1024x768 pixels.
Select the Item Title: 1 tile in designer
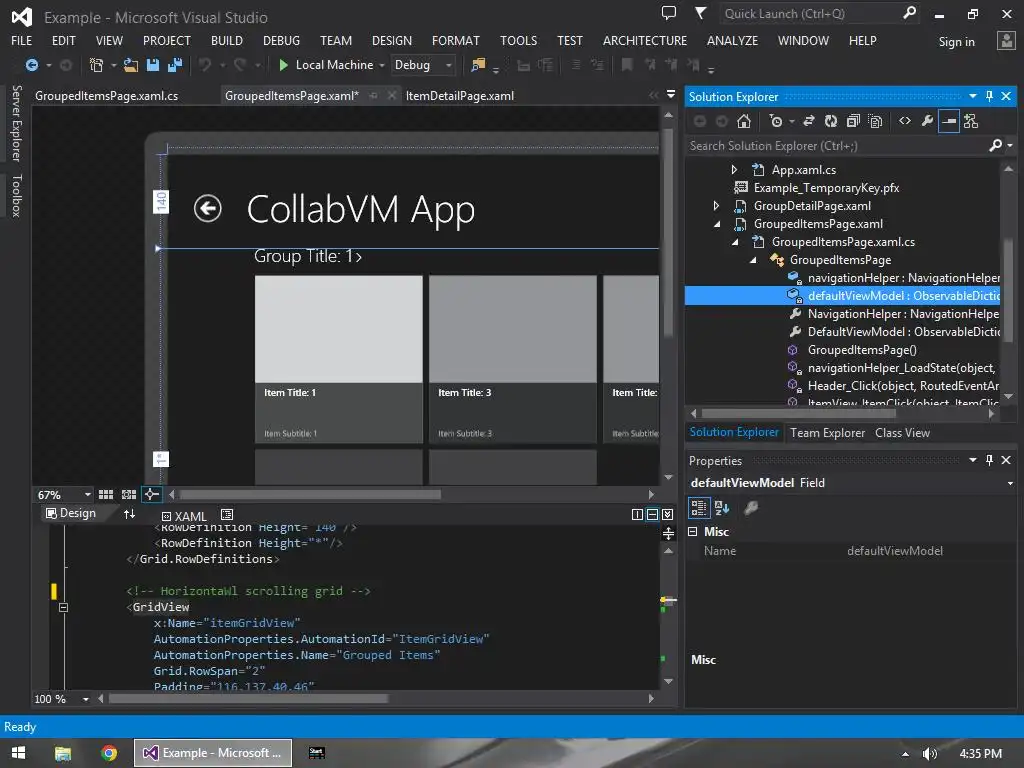(x=338, y=359)
